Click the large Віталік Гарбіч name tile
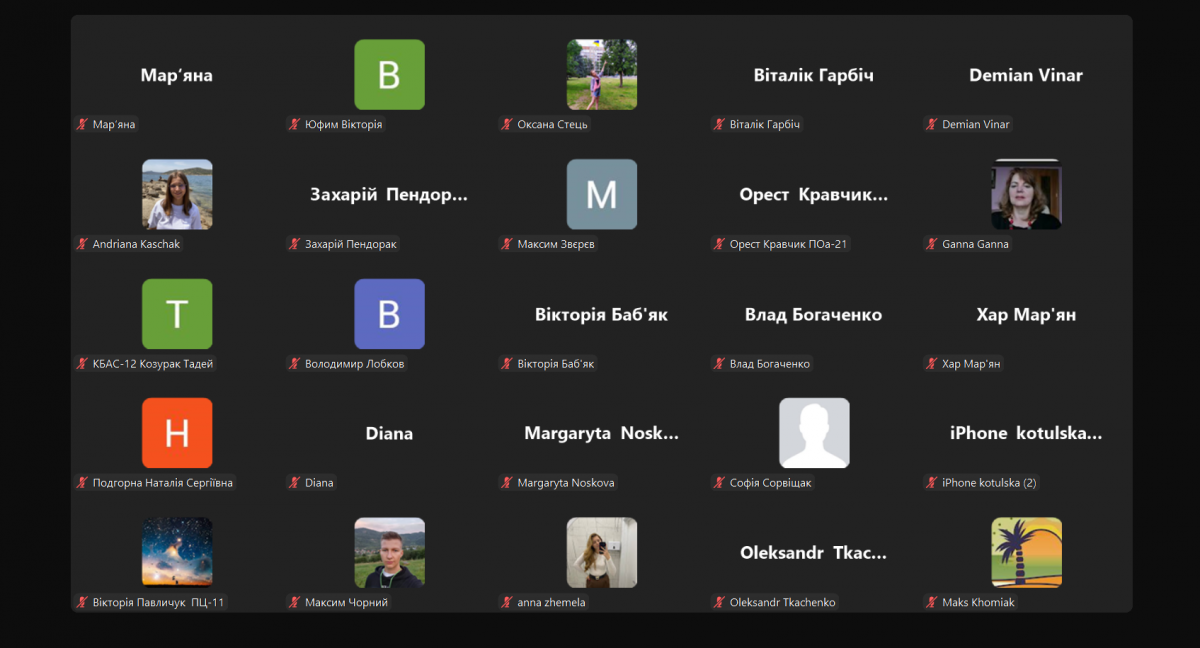Image resolution: width=1200 pixels, height=648 pixels. (813, 76)
